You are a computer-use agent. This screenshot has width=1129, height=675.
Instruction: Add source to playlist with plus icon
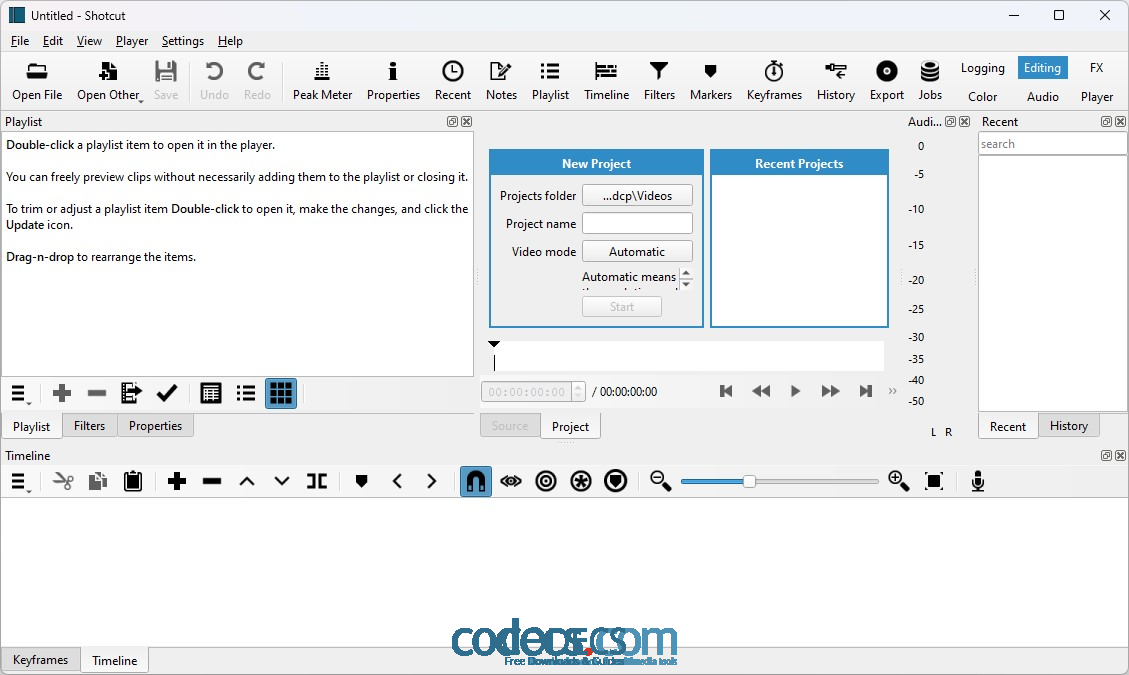(62, 393)
